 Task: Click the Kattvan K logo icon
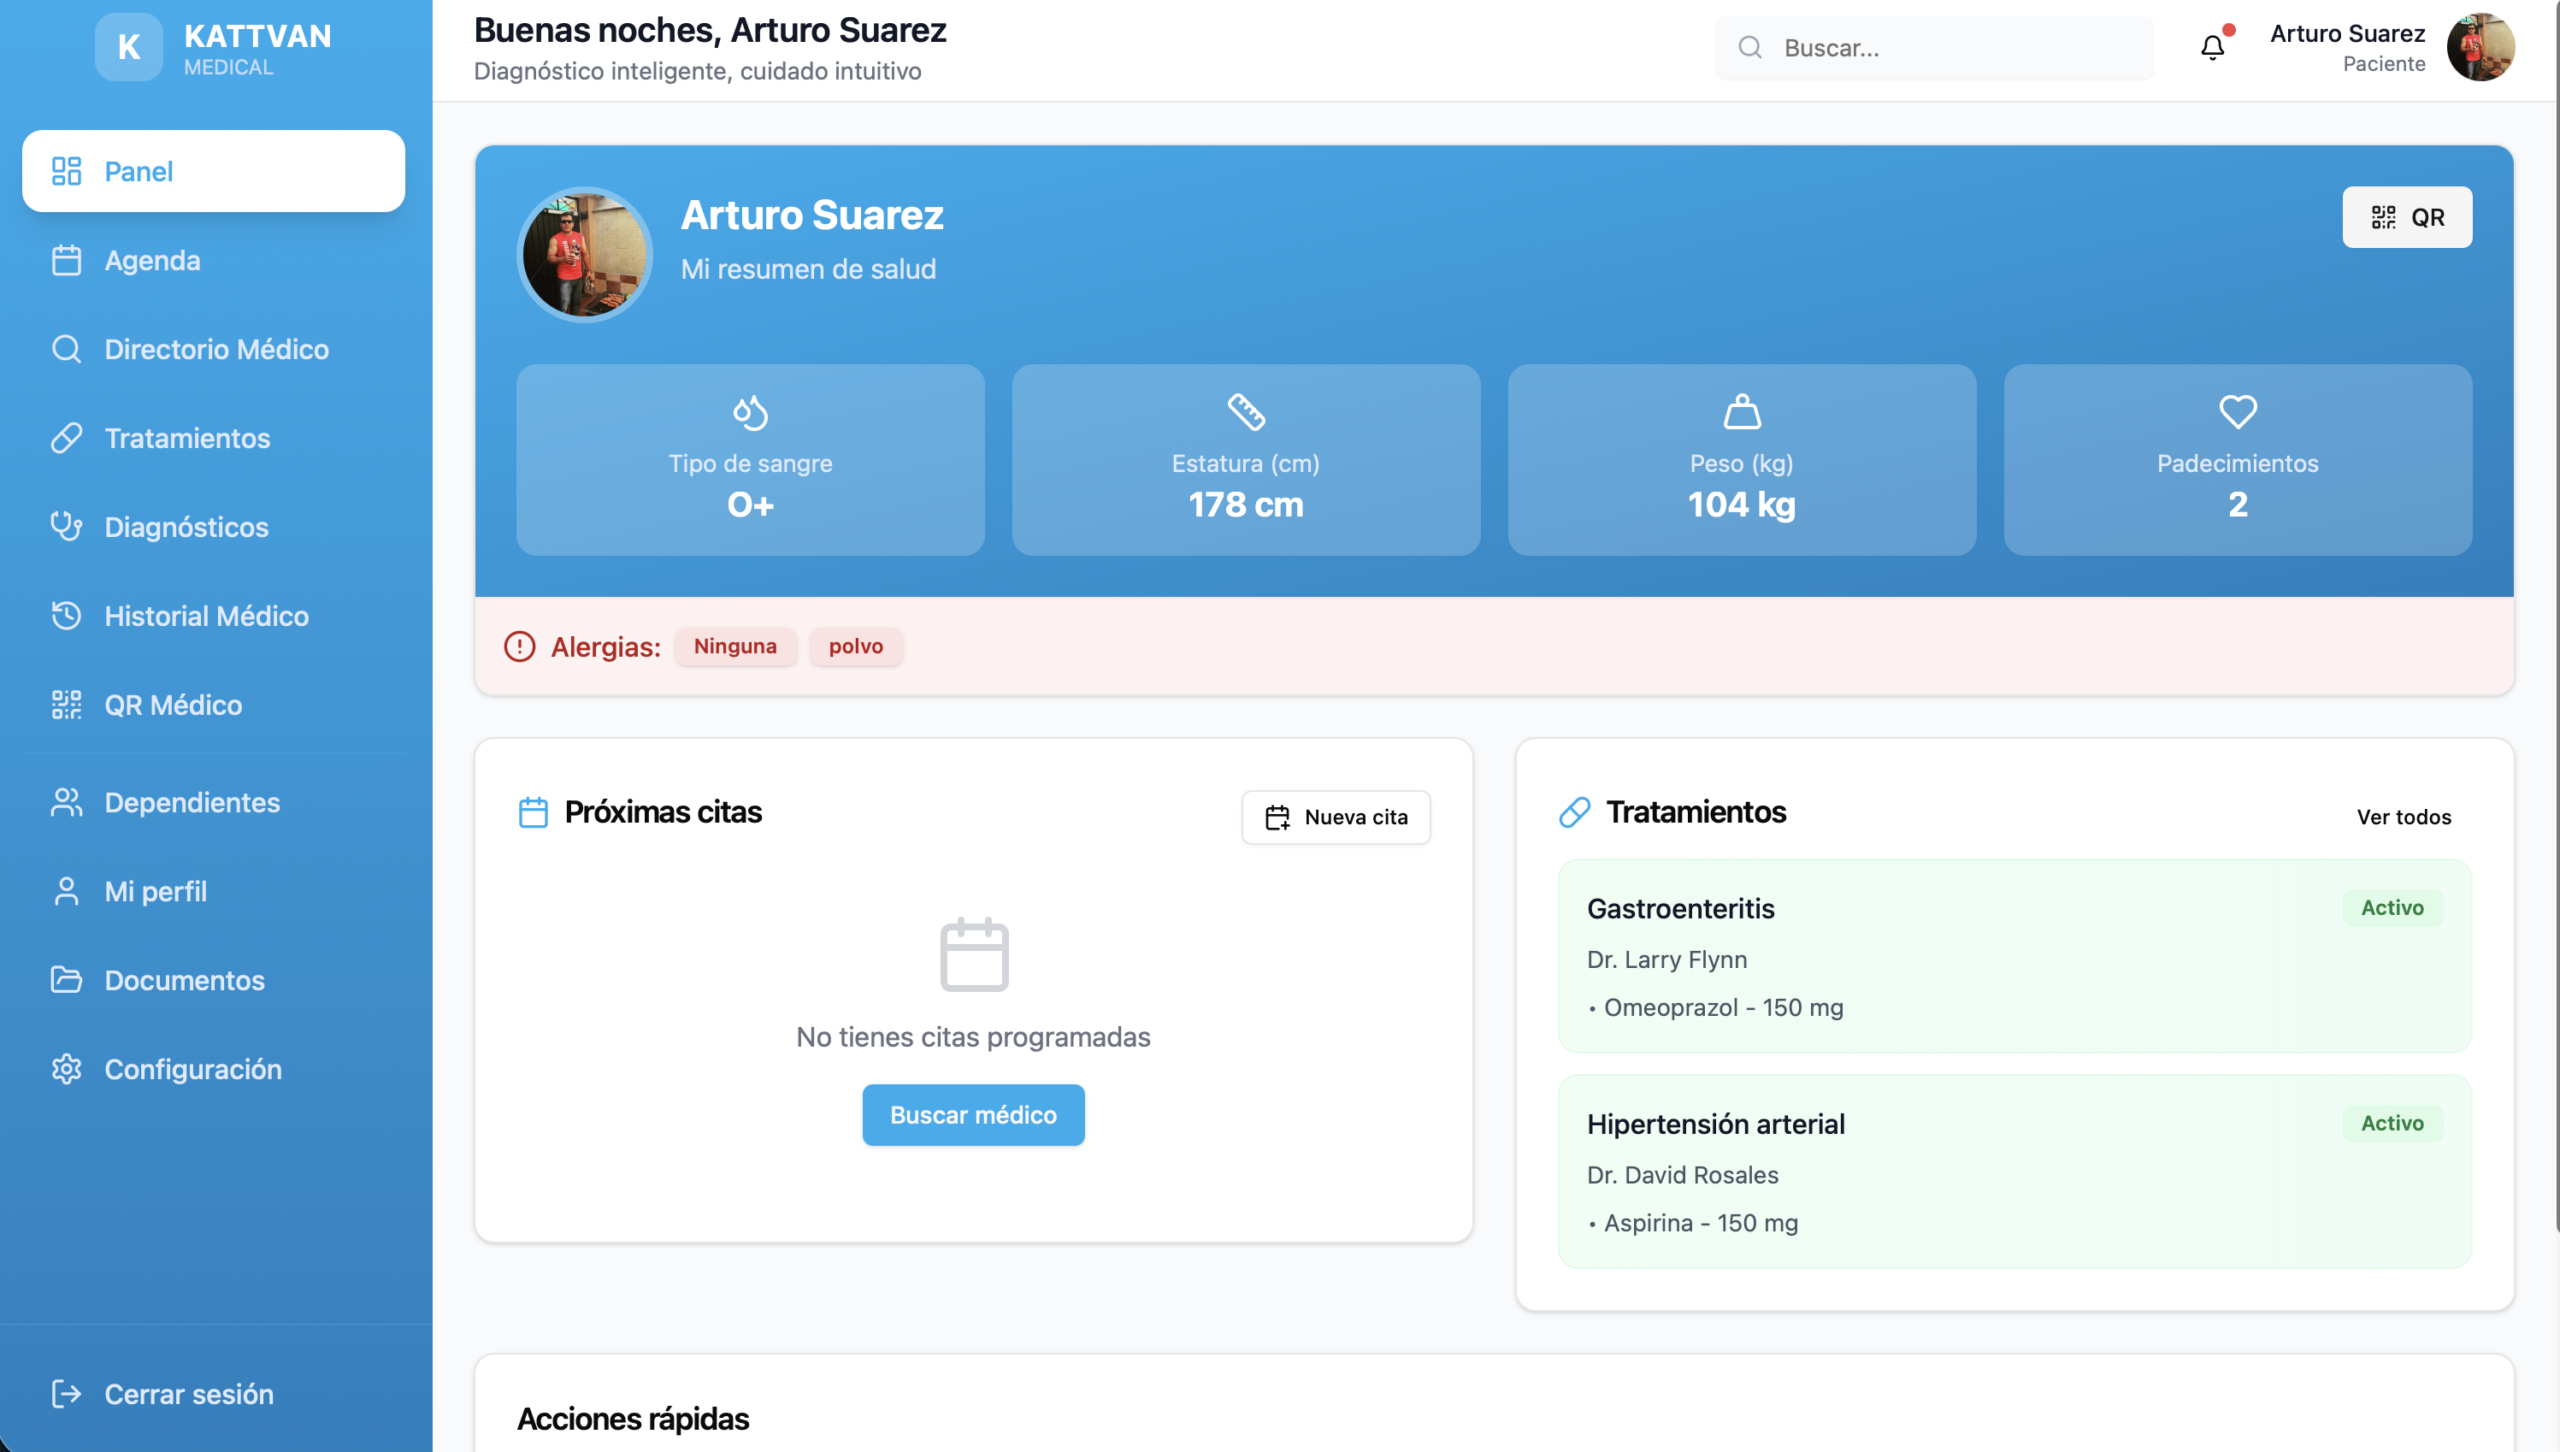[x=128, y=47]
